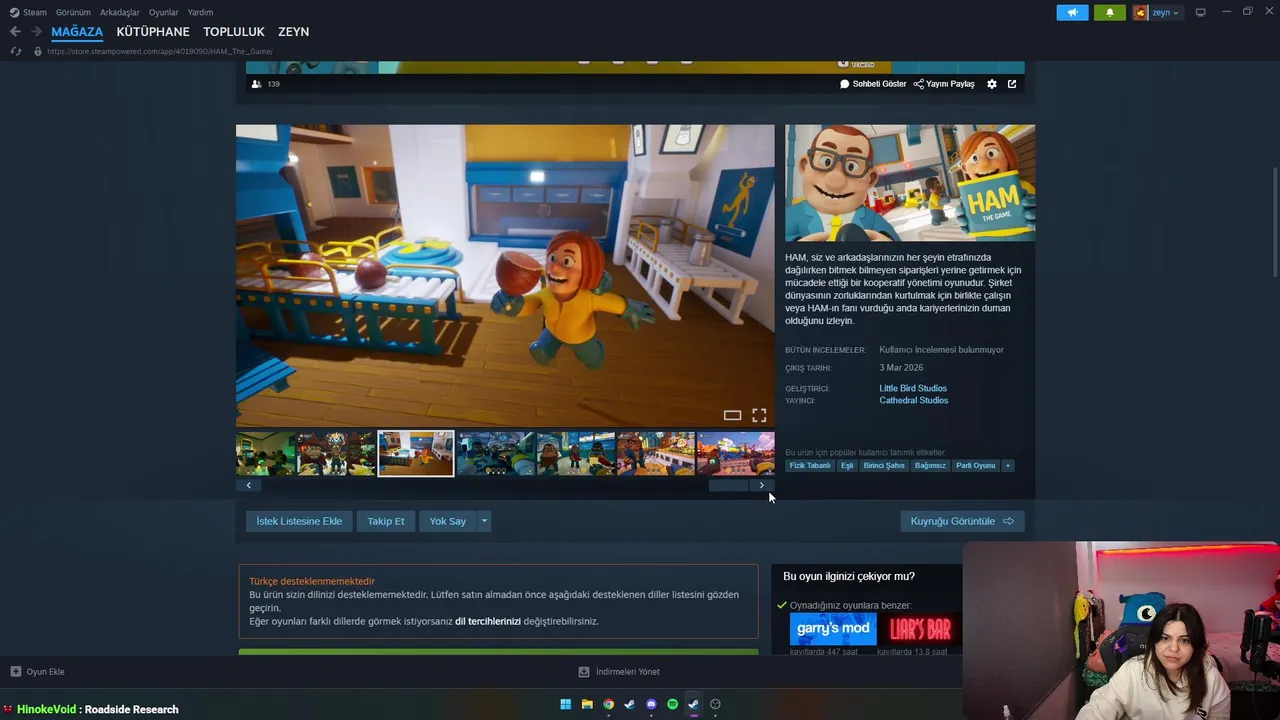Open Discord from the taskbar

(651, 704)
